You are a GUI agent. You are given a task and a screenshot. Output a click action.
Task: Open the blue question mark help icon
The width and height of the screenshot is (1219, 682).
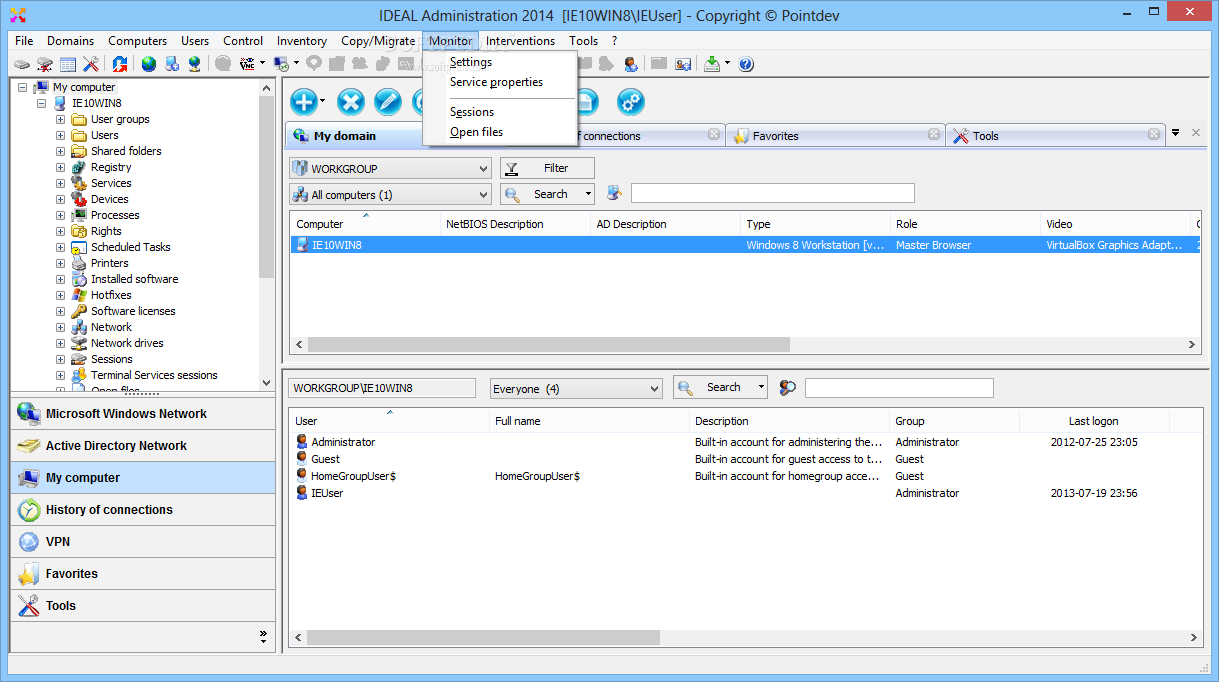click(x=746, y=64)
